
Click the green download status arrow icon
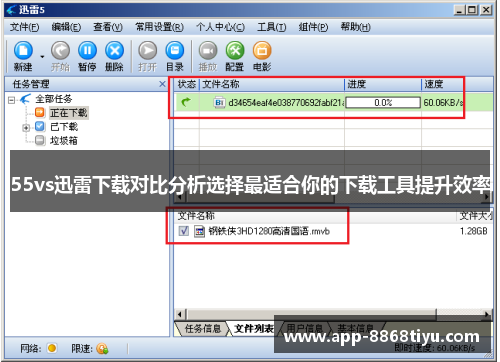click(x=186, y=102)
